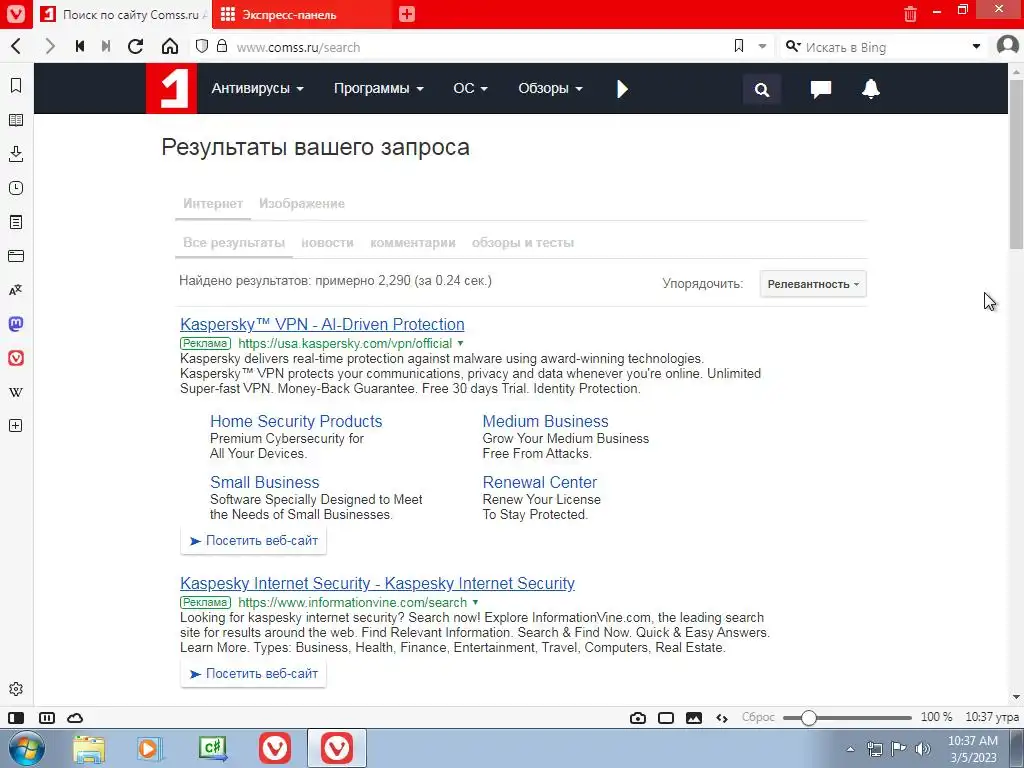Image resolution: width=1024 pixels, height=768 pixels.
Task: Switch to the Изображение tab
Action: point(302,204)
